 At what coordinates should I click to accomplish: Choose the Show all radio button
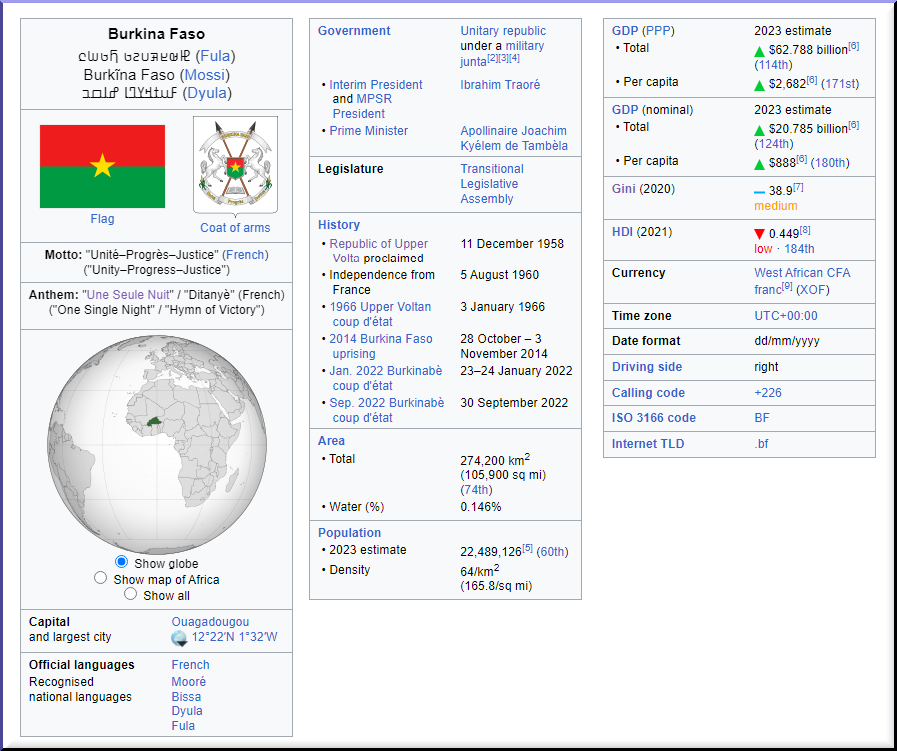tap(130, 594)
